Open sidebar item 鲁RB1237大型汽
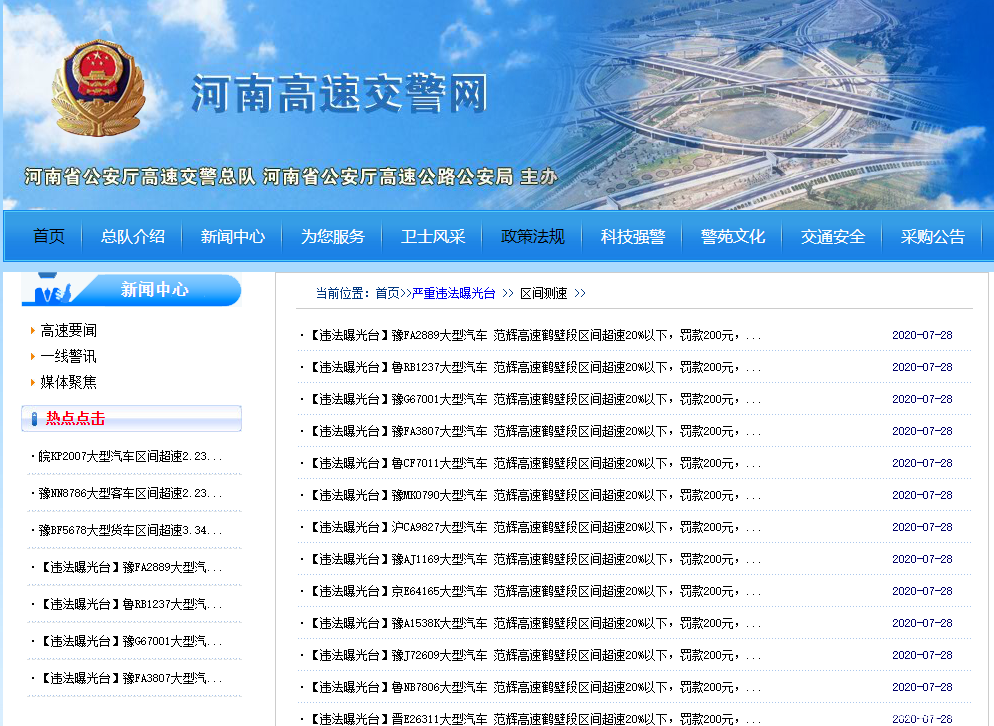The width and height of the screenshot is (994, 726). pyautogui.click(x=130, y=604)
